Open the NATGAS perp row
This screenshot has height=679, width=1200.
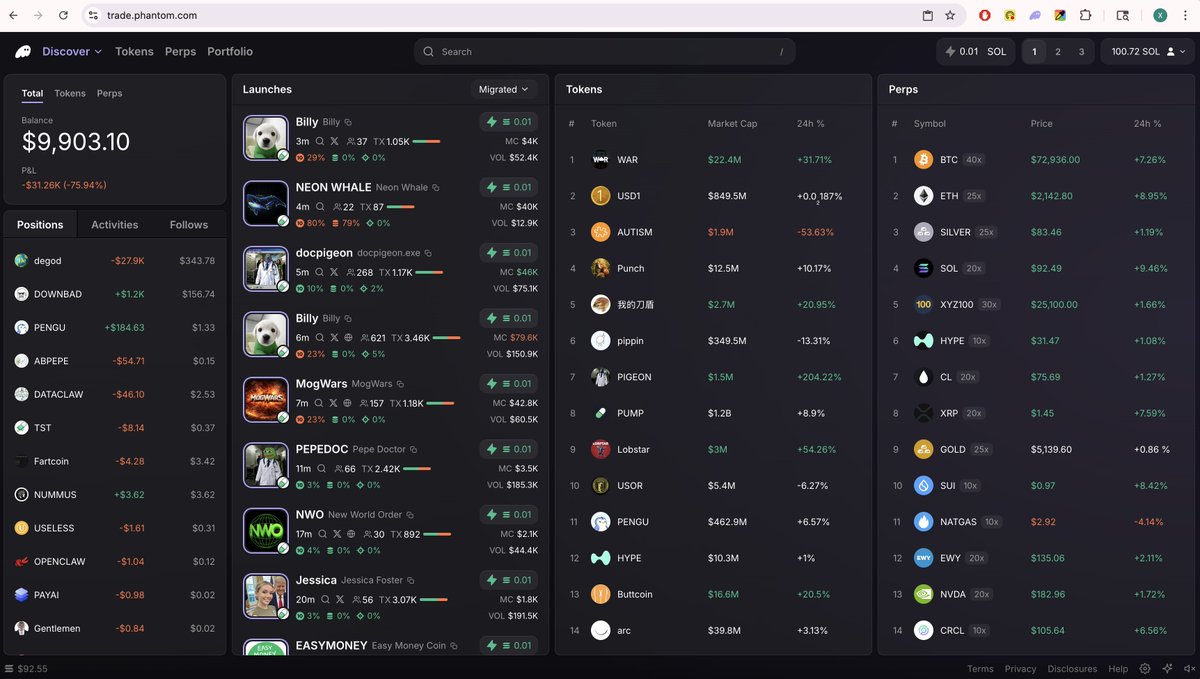1036,522
